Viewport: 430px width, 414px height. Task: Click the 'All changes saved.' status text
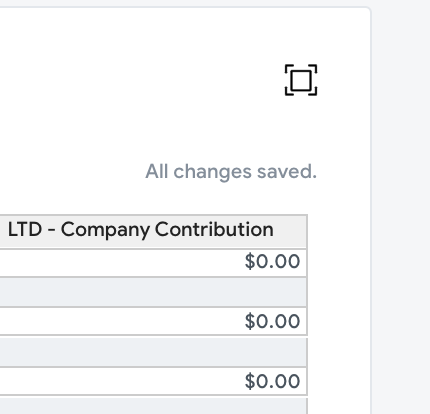pyautogui.click(x=231, y=172)
